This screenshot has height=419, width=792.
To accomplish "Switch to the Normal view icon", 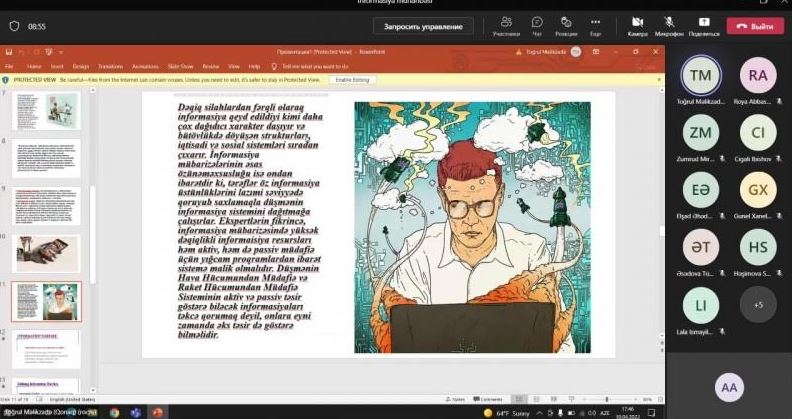I will pyautogui.click(x=519, y=399).
